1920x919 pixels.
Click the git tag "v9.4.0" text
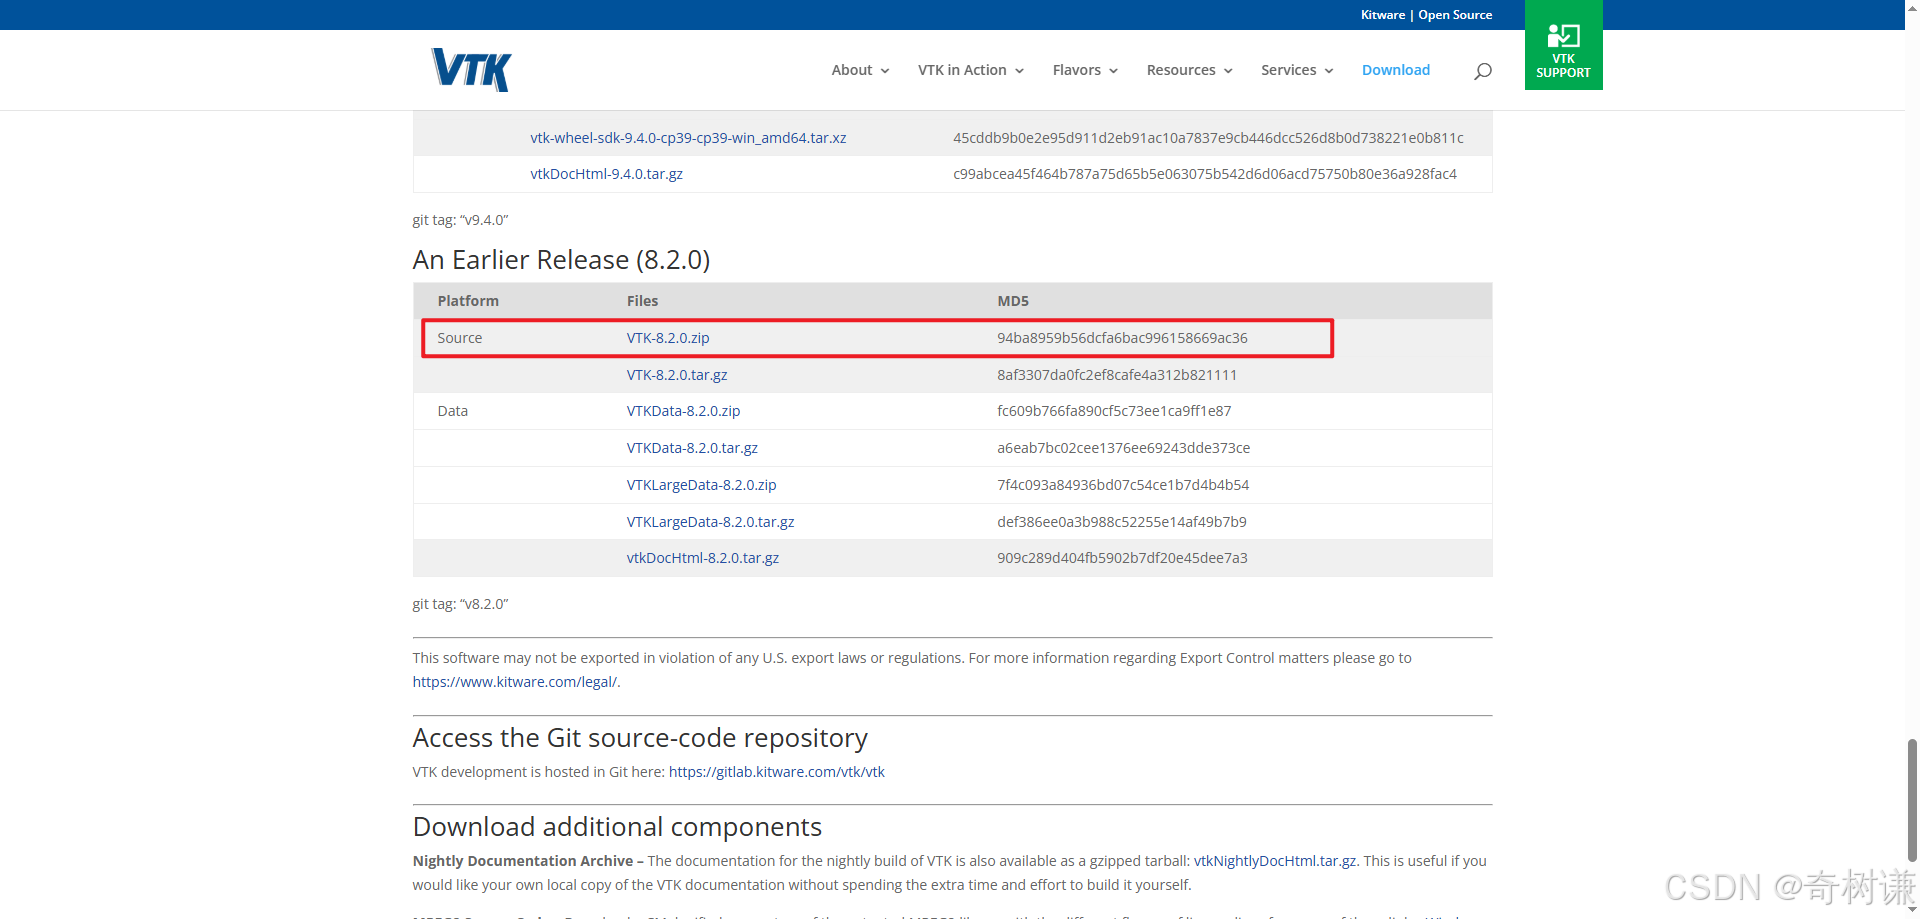(460, 220)
